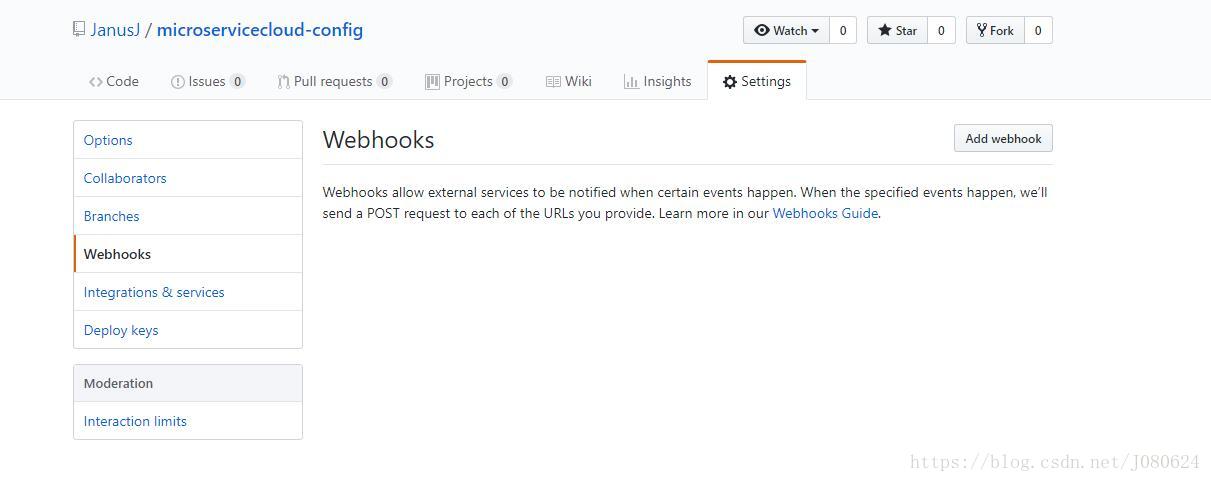1211x482 pixels.
Task: Star this repository
Action: click(898, 30)
